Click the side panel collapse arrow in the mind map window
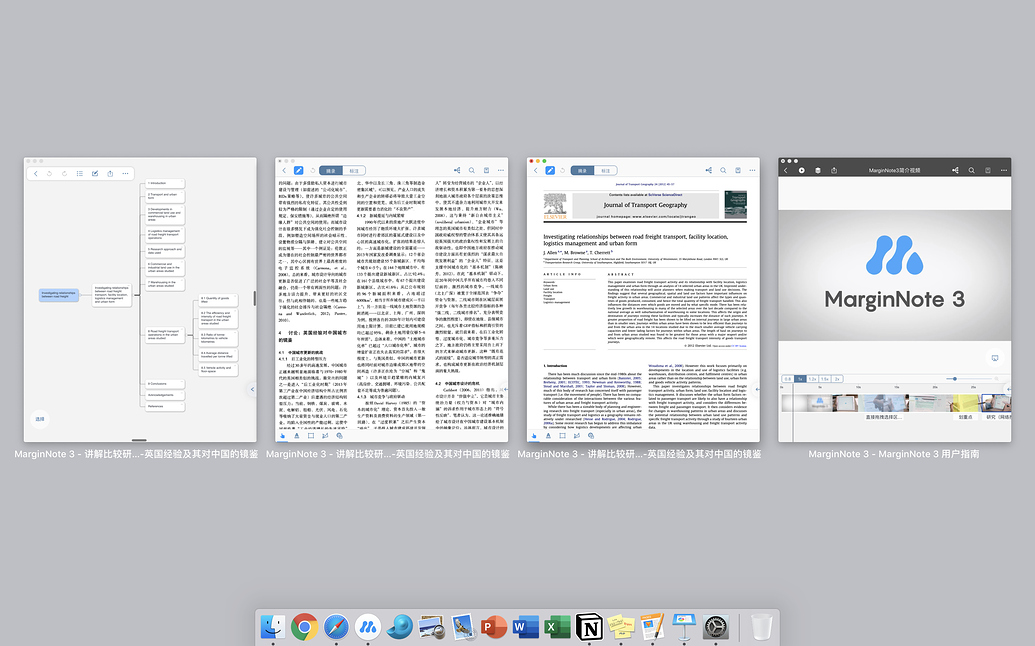The image size is (1035, 646). [252, 389]
